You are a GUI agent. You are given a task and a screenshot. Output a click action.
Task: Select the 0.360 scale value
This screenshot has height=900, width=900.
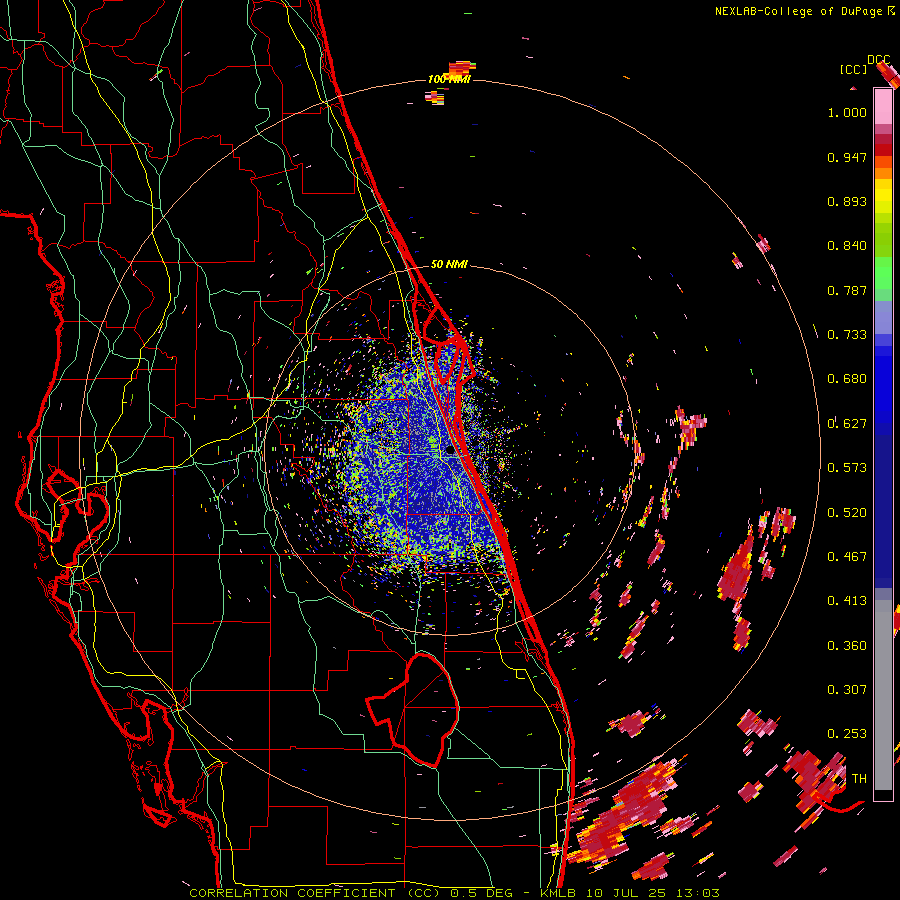(x=847, y=646)
